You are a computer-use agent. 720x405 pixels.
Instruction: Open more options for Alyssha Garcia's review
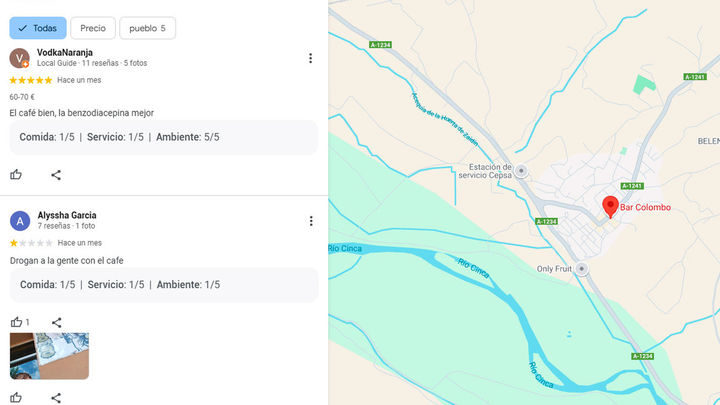310,221
